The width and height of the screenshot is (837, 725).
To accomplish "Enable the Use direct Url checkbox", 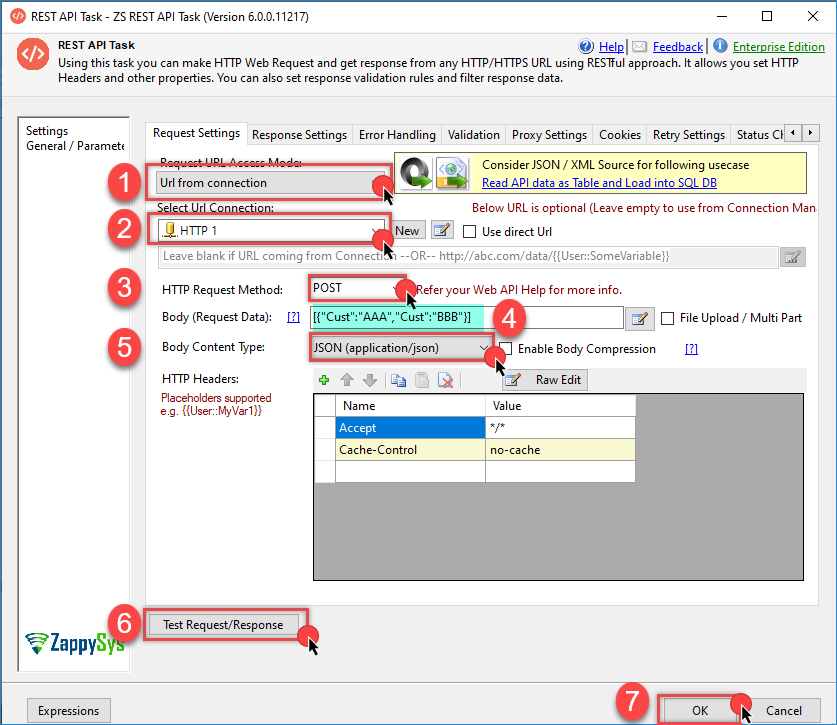I will point(471,231).
